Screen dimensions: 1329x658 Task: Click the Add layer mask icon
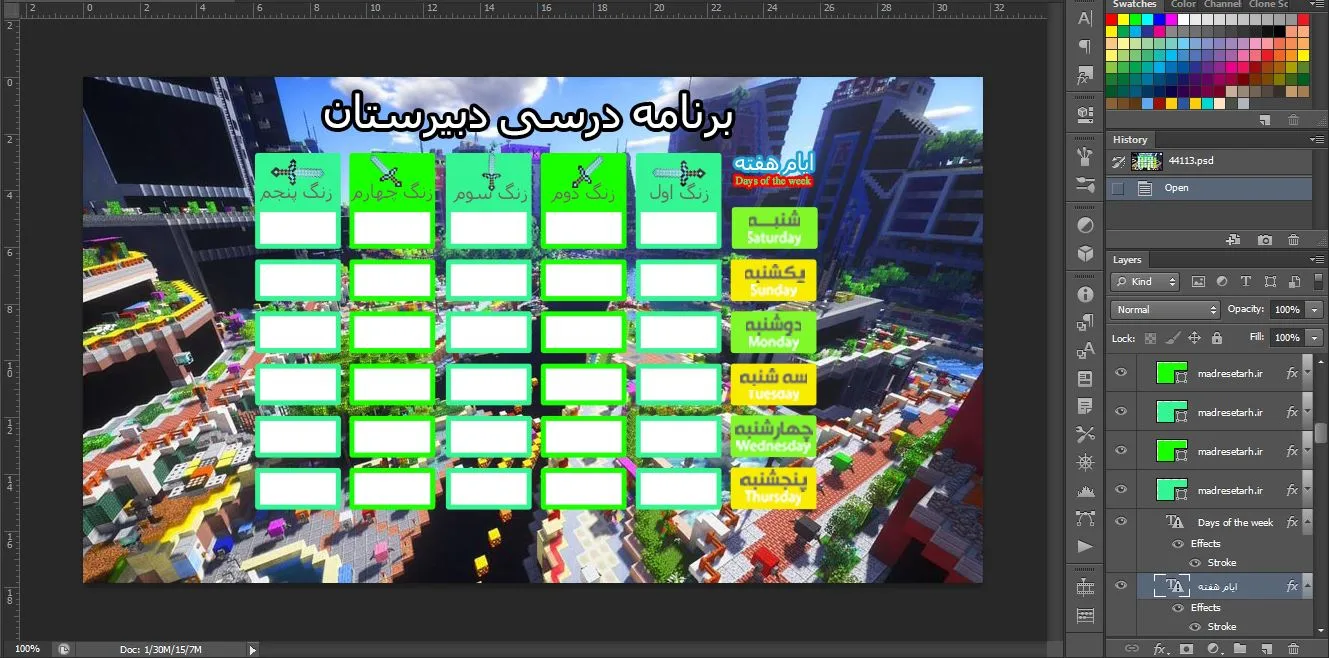click(1185, 649)
